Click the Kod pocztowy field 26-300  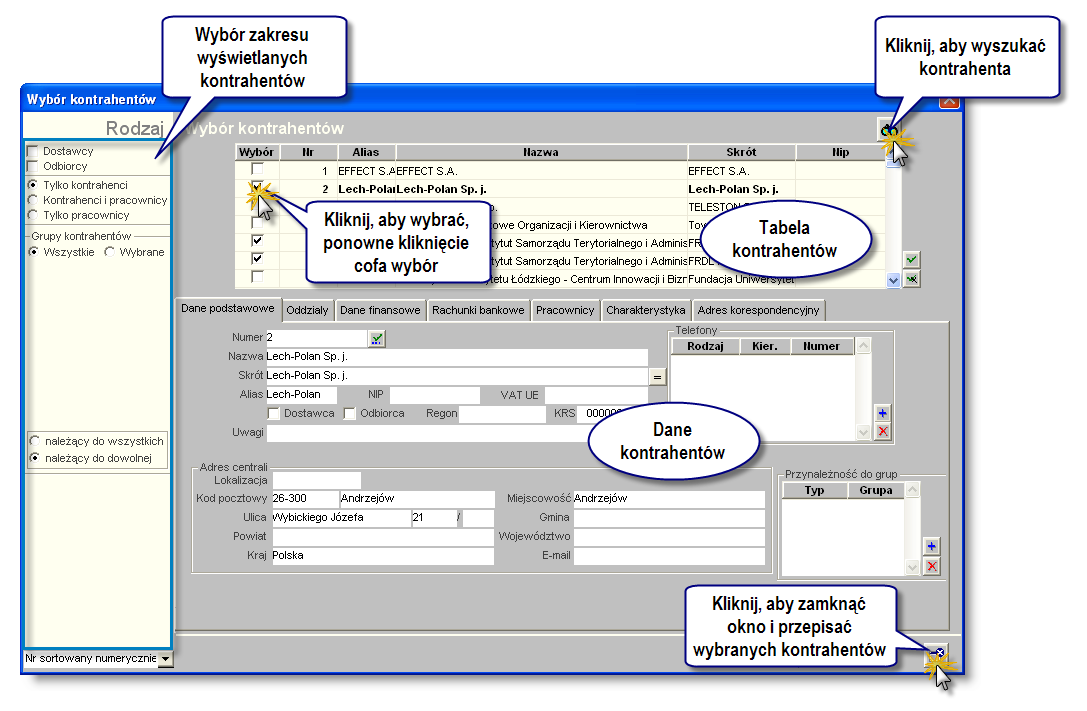pyautogui.click(x=304, y=498)
